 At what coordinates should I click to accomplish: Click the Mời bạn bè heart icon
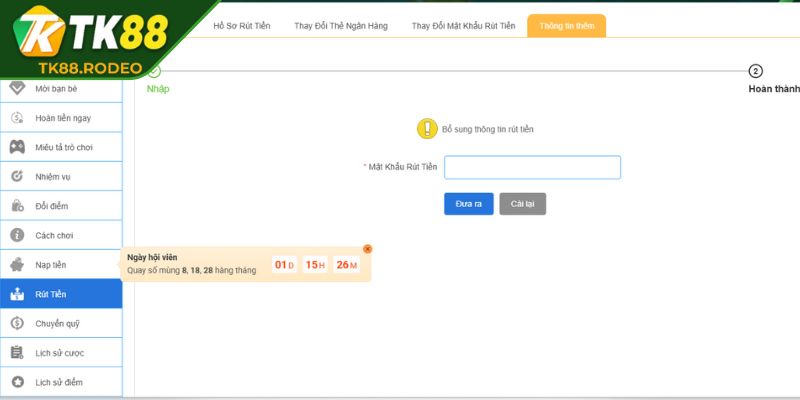tap(17, 89)
